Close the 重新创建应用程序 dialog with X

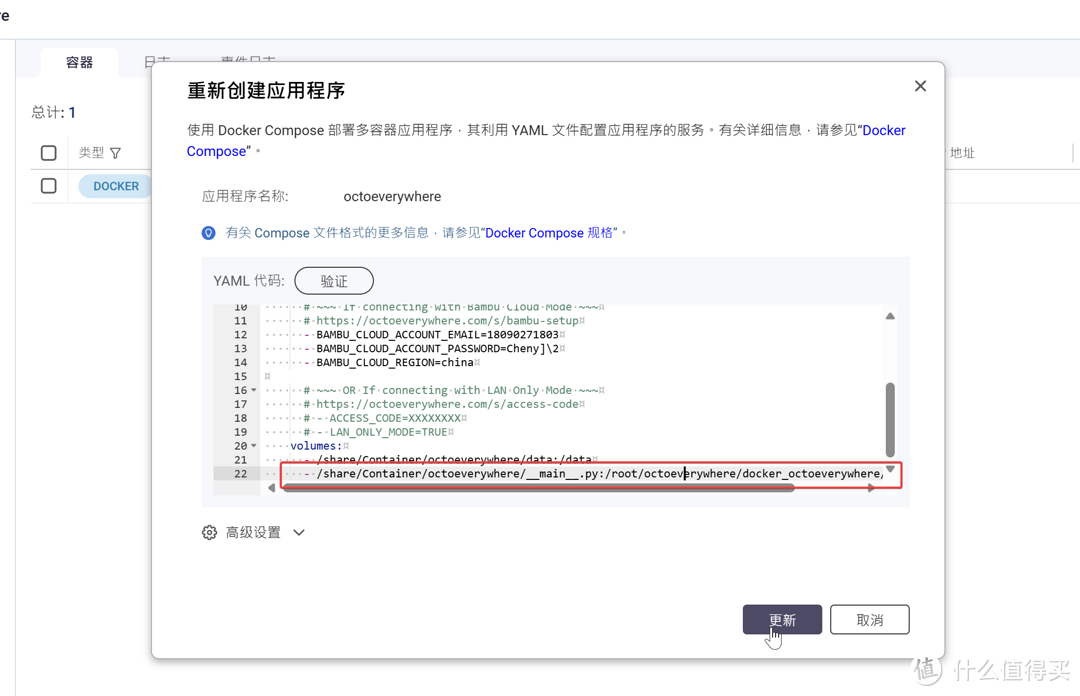pos(920,86)
